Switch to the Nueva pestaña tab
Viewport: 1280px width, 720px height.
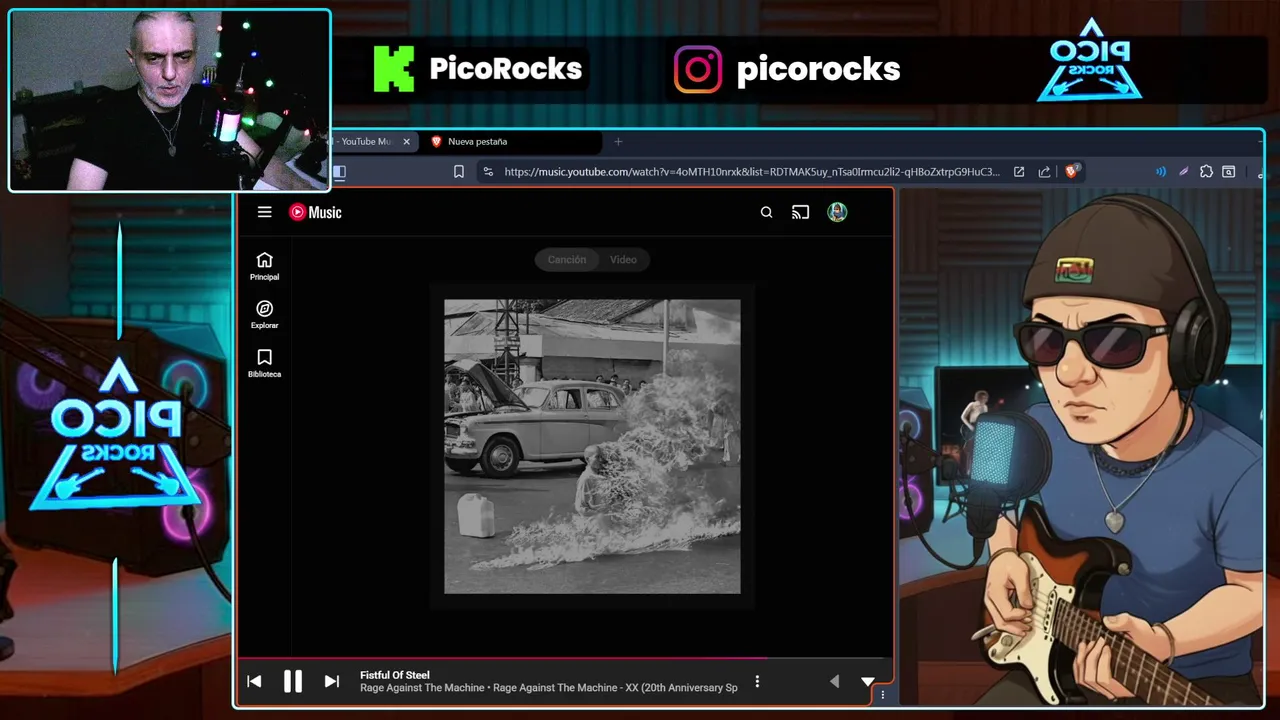click(511, 142)
